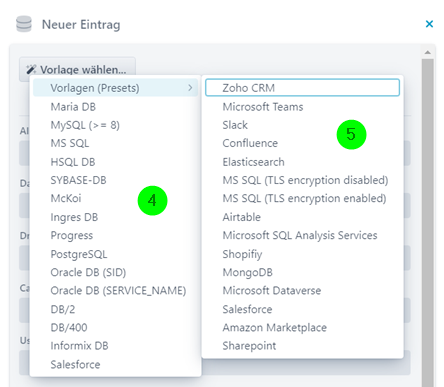This screenshot has width=444, height=387.
Task: Select Maria DB template
Action: click(115, 107)
